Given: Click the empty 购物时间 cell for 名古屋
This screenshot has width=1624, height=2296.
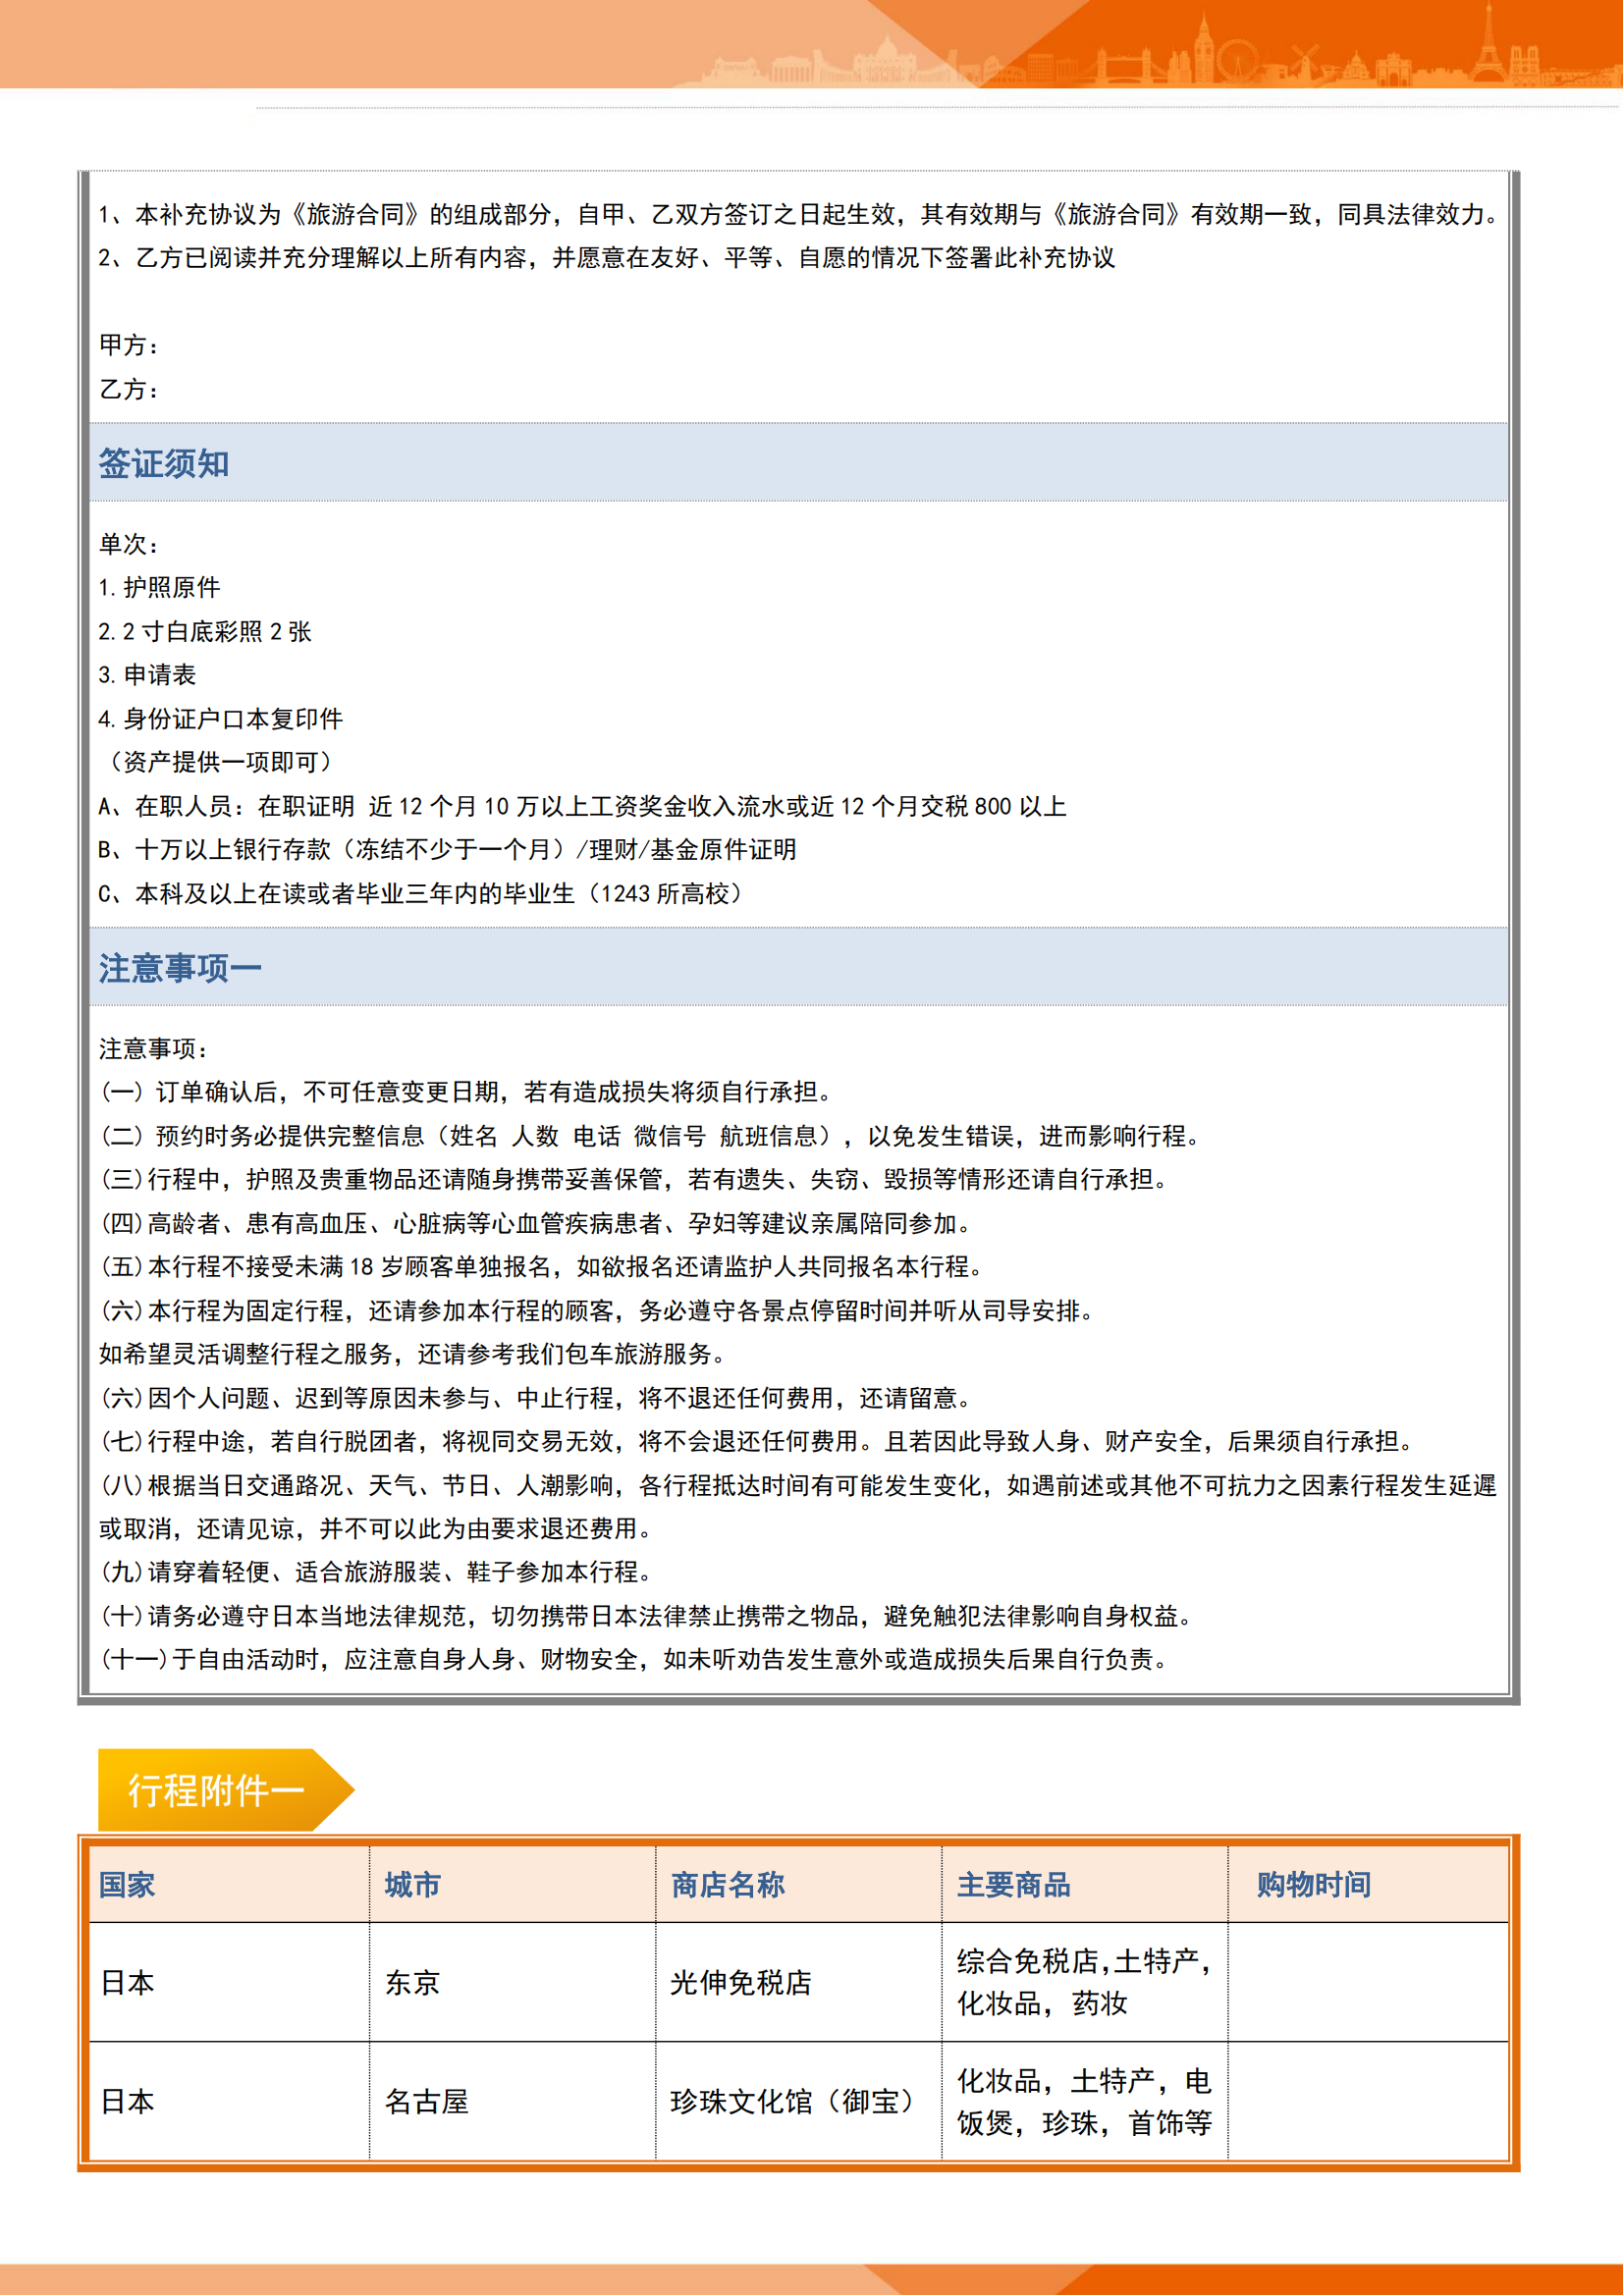Looking at the screenshot, I should [x=1367, y=2102].
